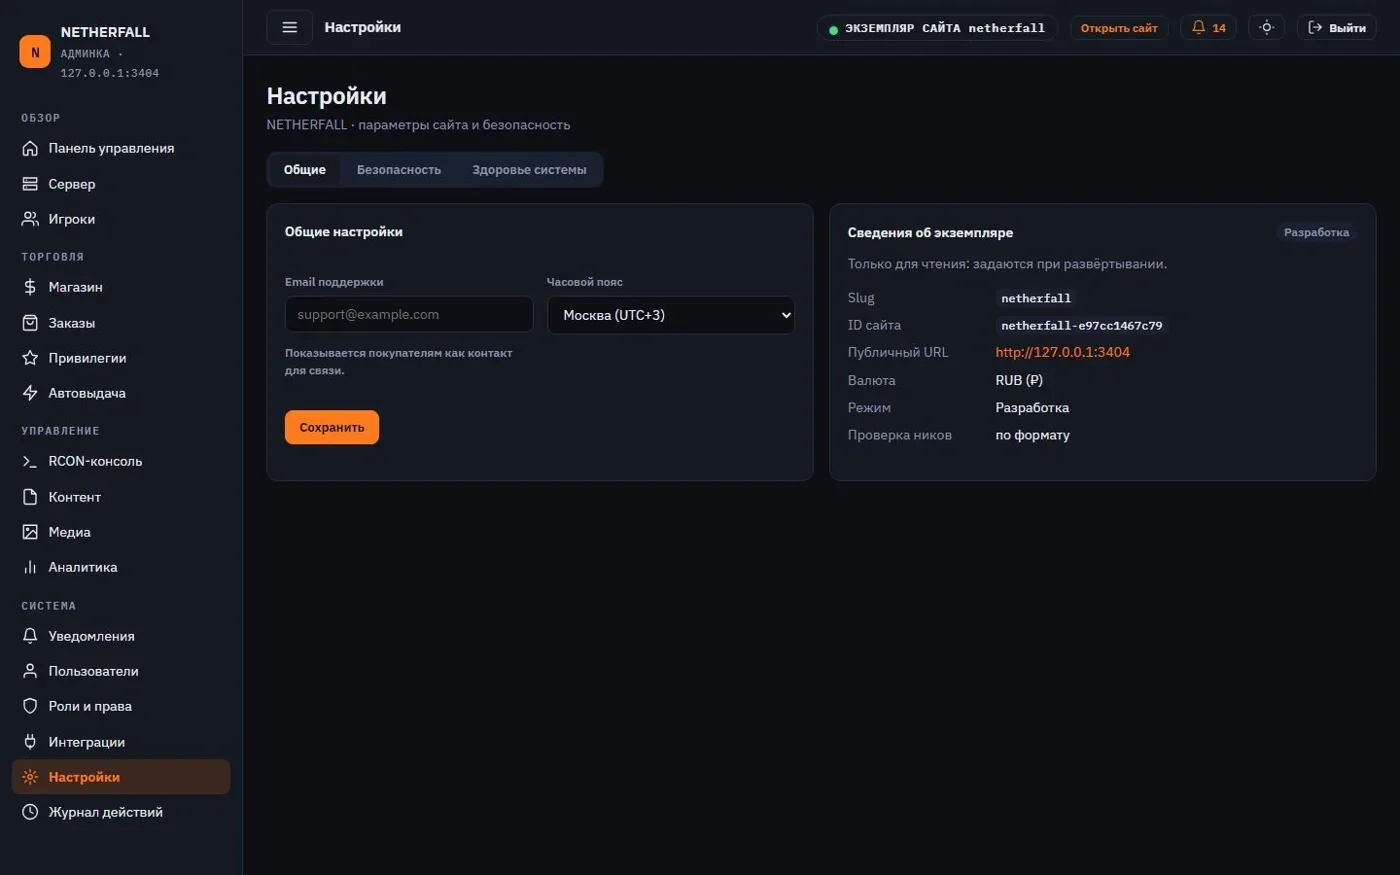
Task: Collapse sidebar with the hamburger menu icon
Action: [x=290, y=27]
